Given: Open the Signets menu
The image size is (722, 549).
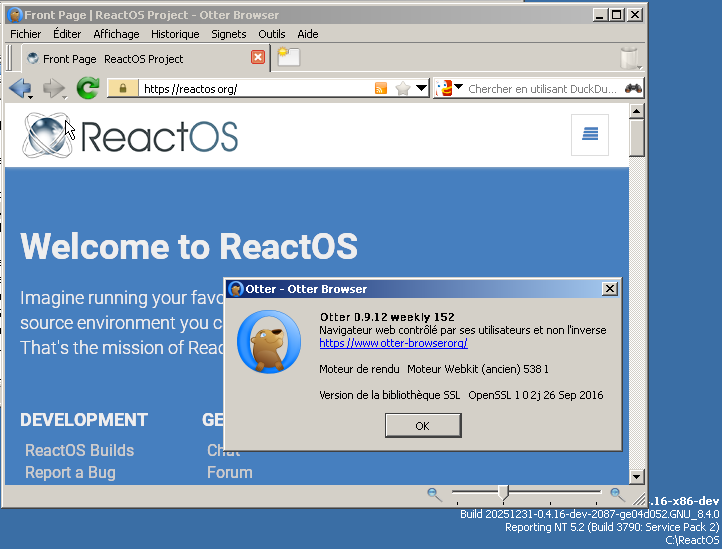Looking at the screenshot, I should click(228, 34).
